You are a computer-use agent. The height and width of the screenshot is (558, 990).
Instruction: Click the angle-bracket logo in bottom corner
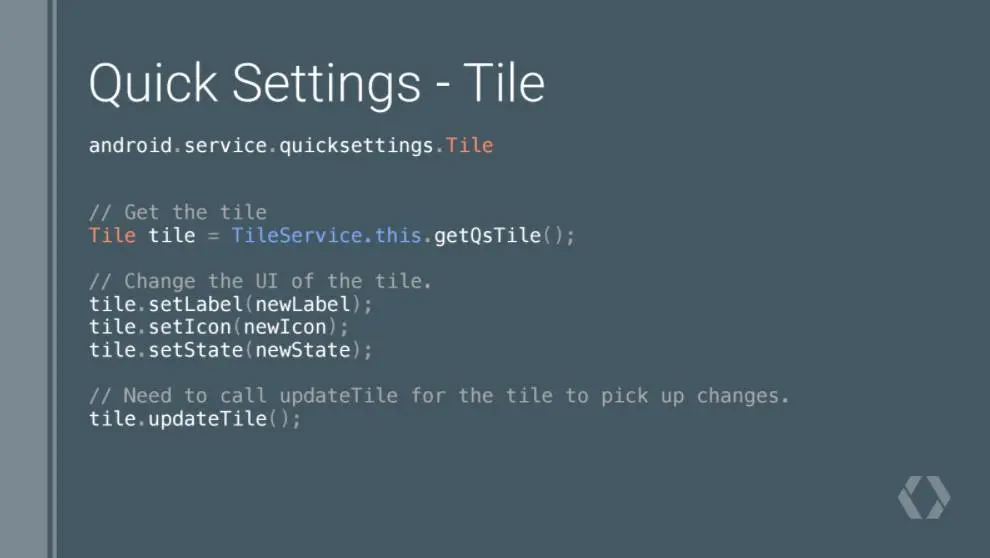tap(924, 497)
